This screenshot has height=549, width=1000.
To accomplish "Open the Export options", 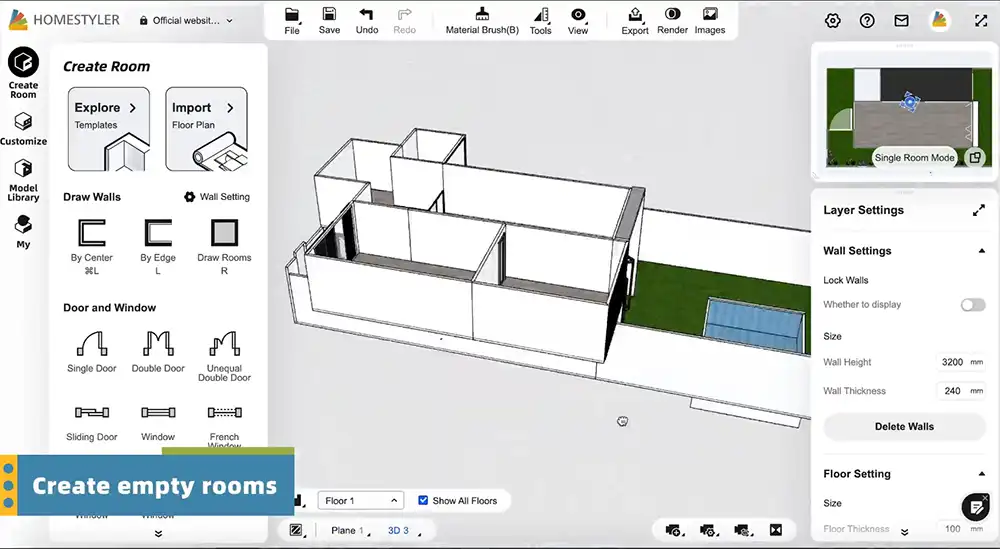I will (x=635, y=21).
